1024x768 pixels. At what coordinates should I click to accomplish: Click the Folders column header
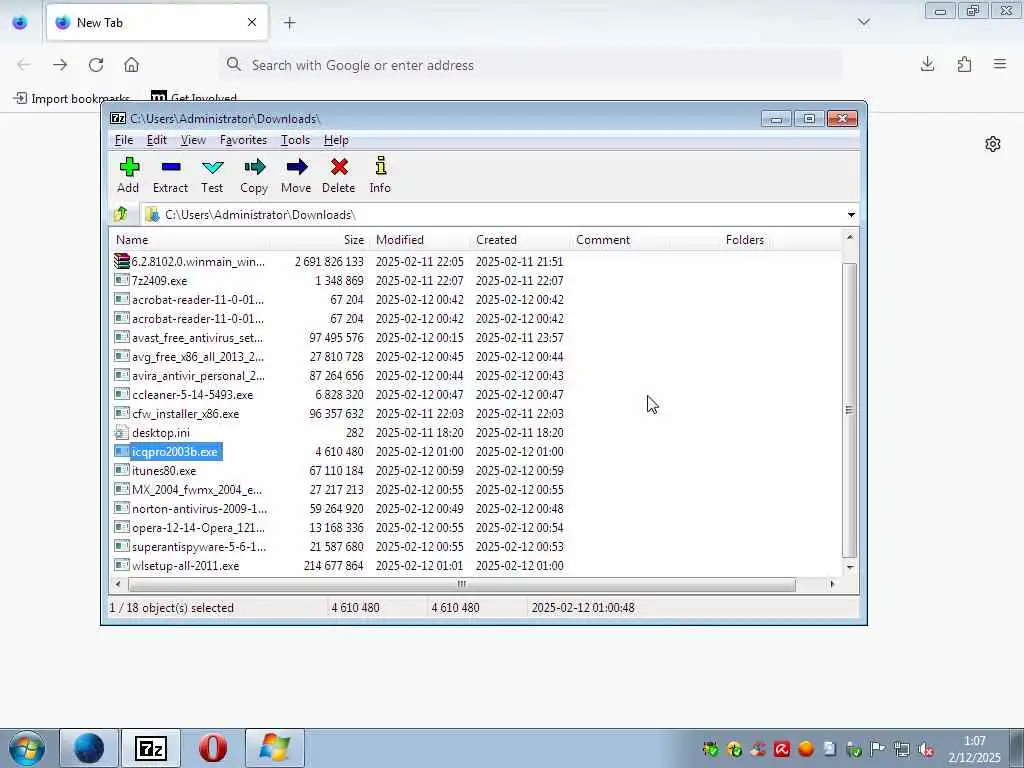pyautogui.click(x=720, y=240)
